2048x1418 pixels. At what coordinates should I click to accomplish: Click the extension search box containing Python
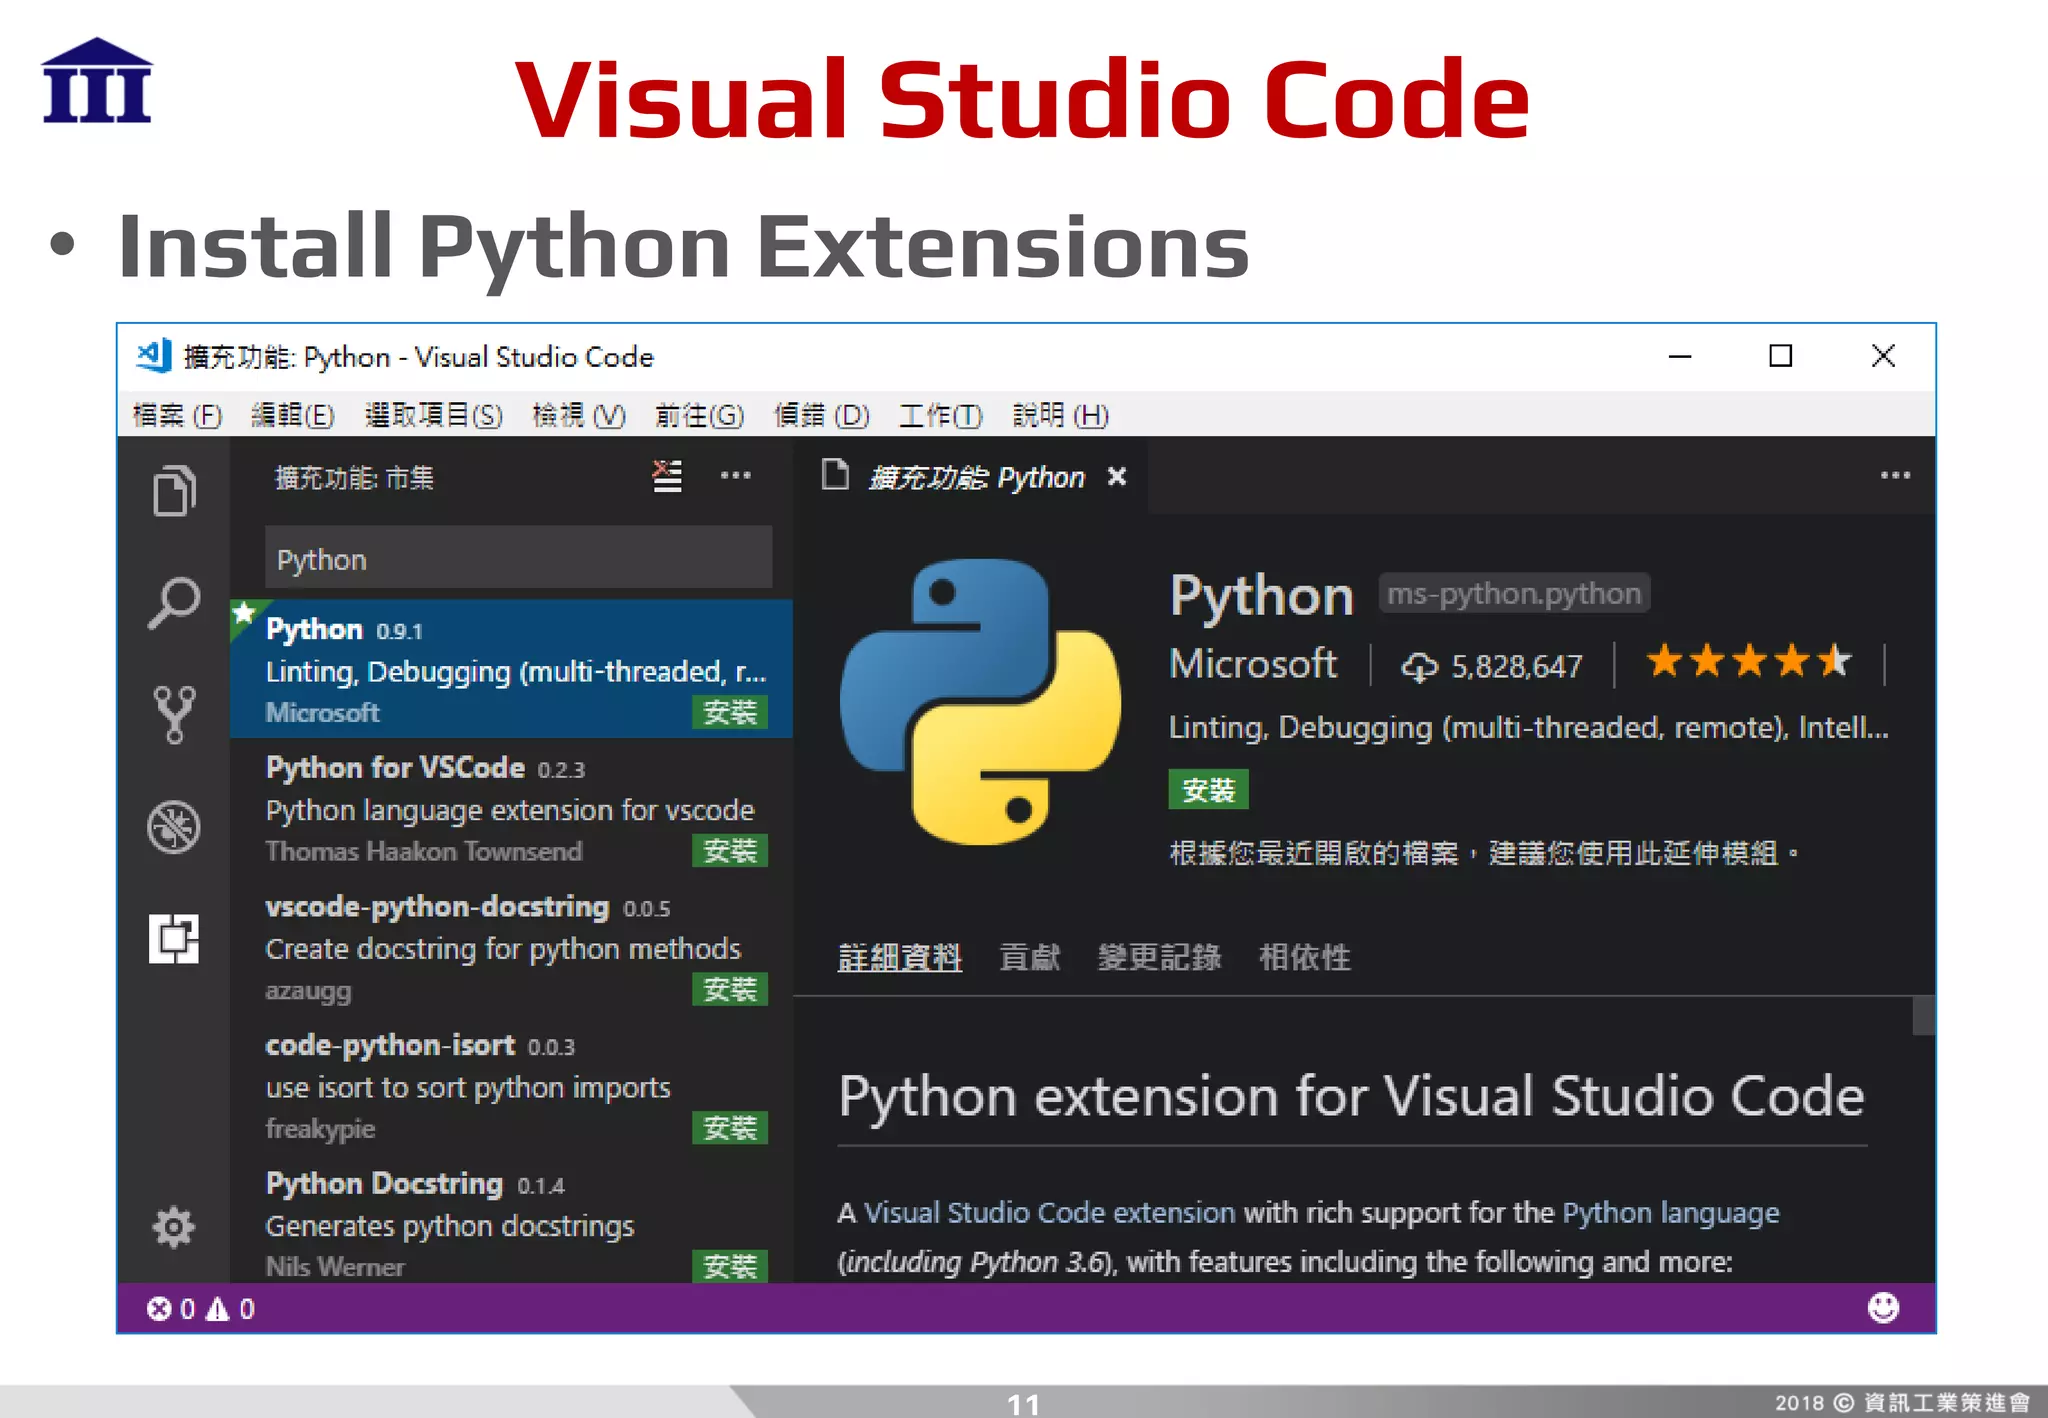tap(518, 559)
